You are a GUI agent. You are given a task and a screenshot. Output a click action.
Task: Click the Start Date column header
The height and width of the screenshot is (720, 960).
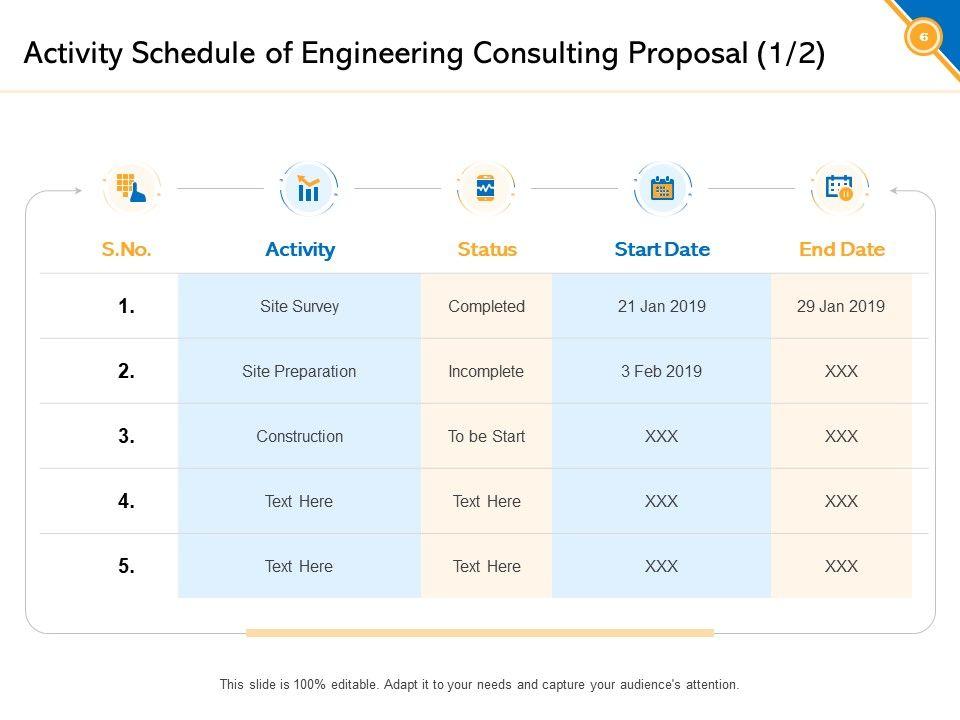tap(662, 250)
